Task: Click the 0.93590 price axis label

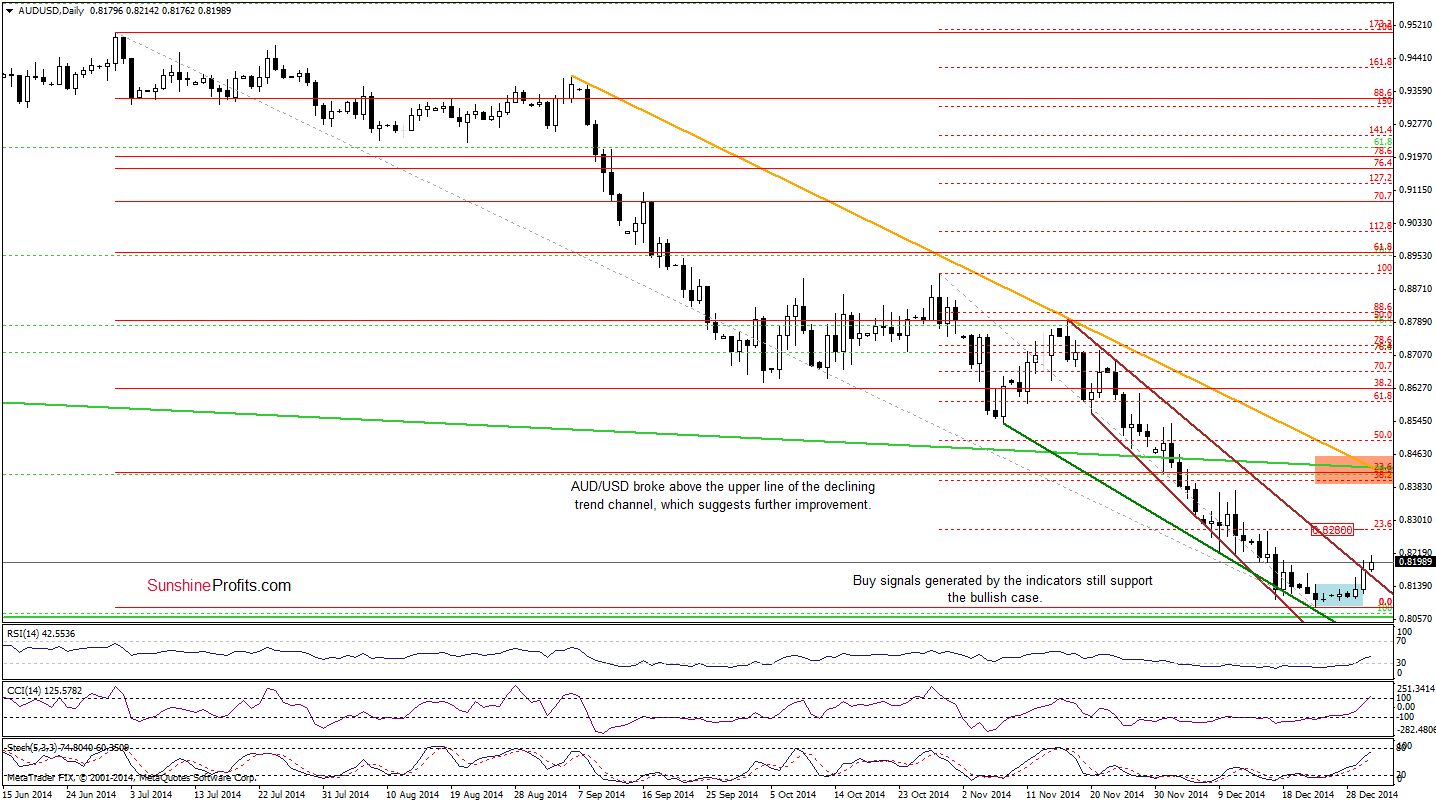Action: (1416, 91)
